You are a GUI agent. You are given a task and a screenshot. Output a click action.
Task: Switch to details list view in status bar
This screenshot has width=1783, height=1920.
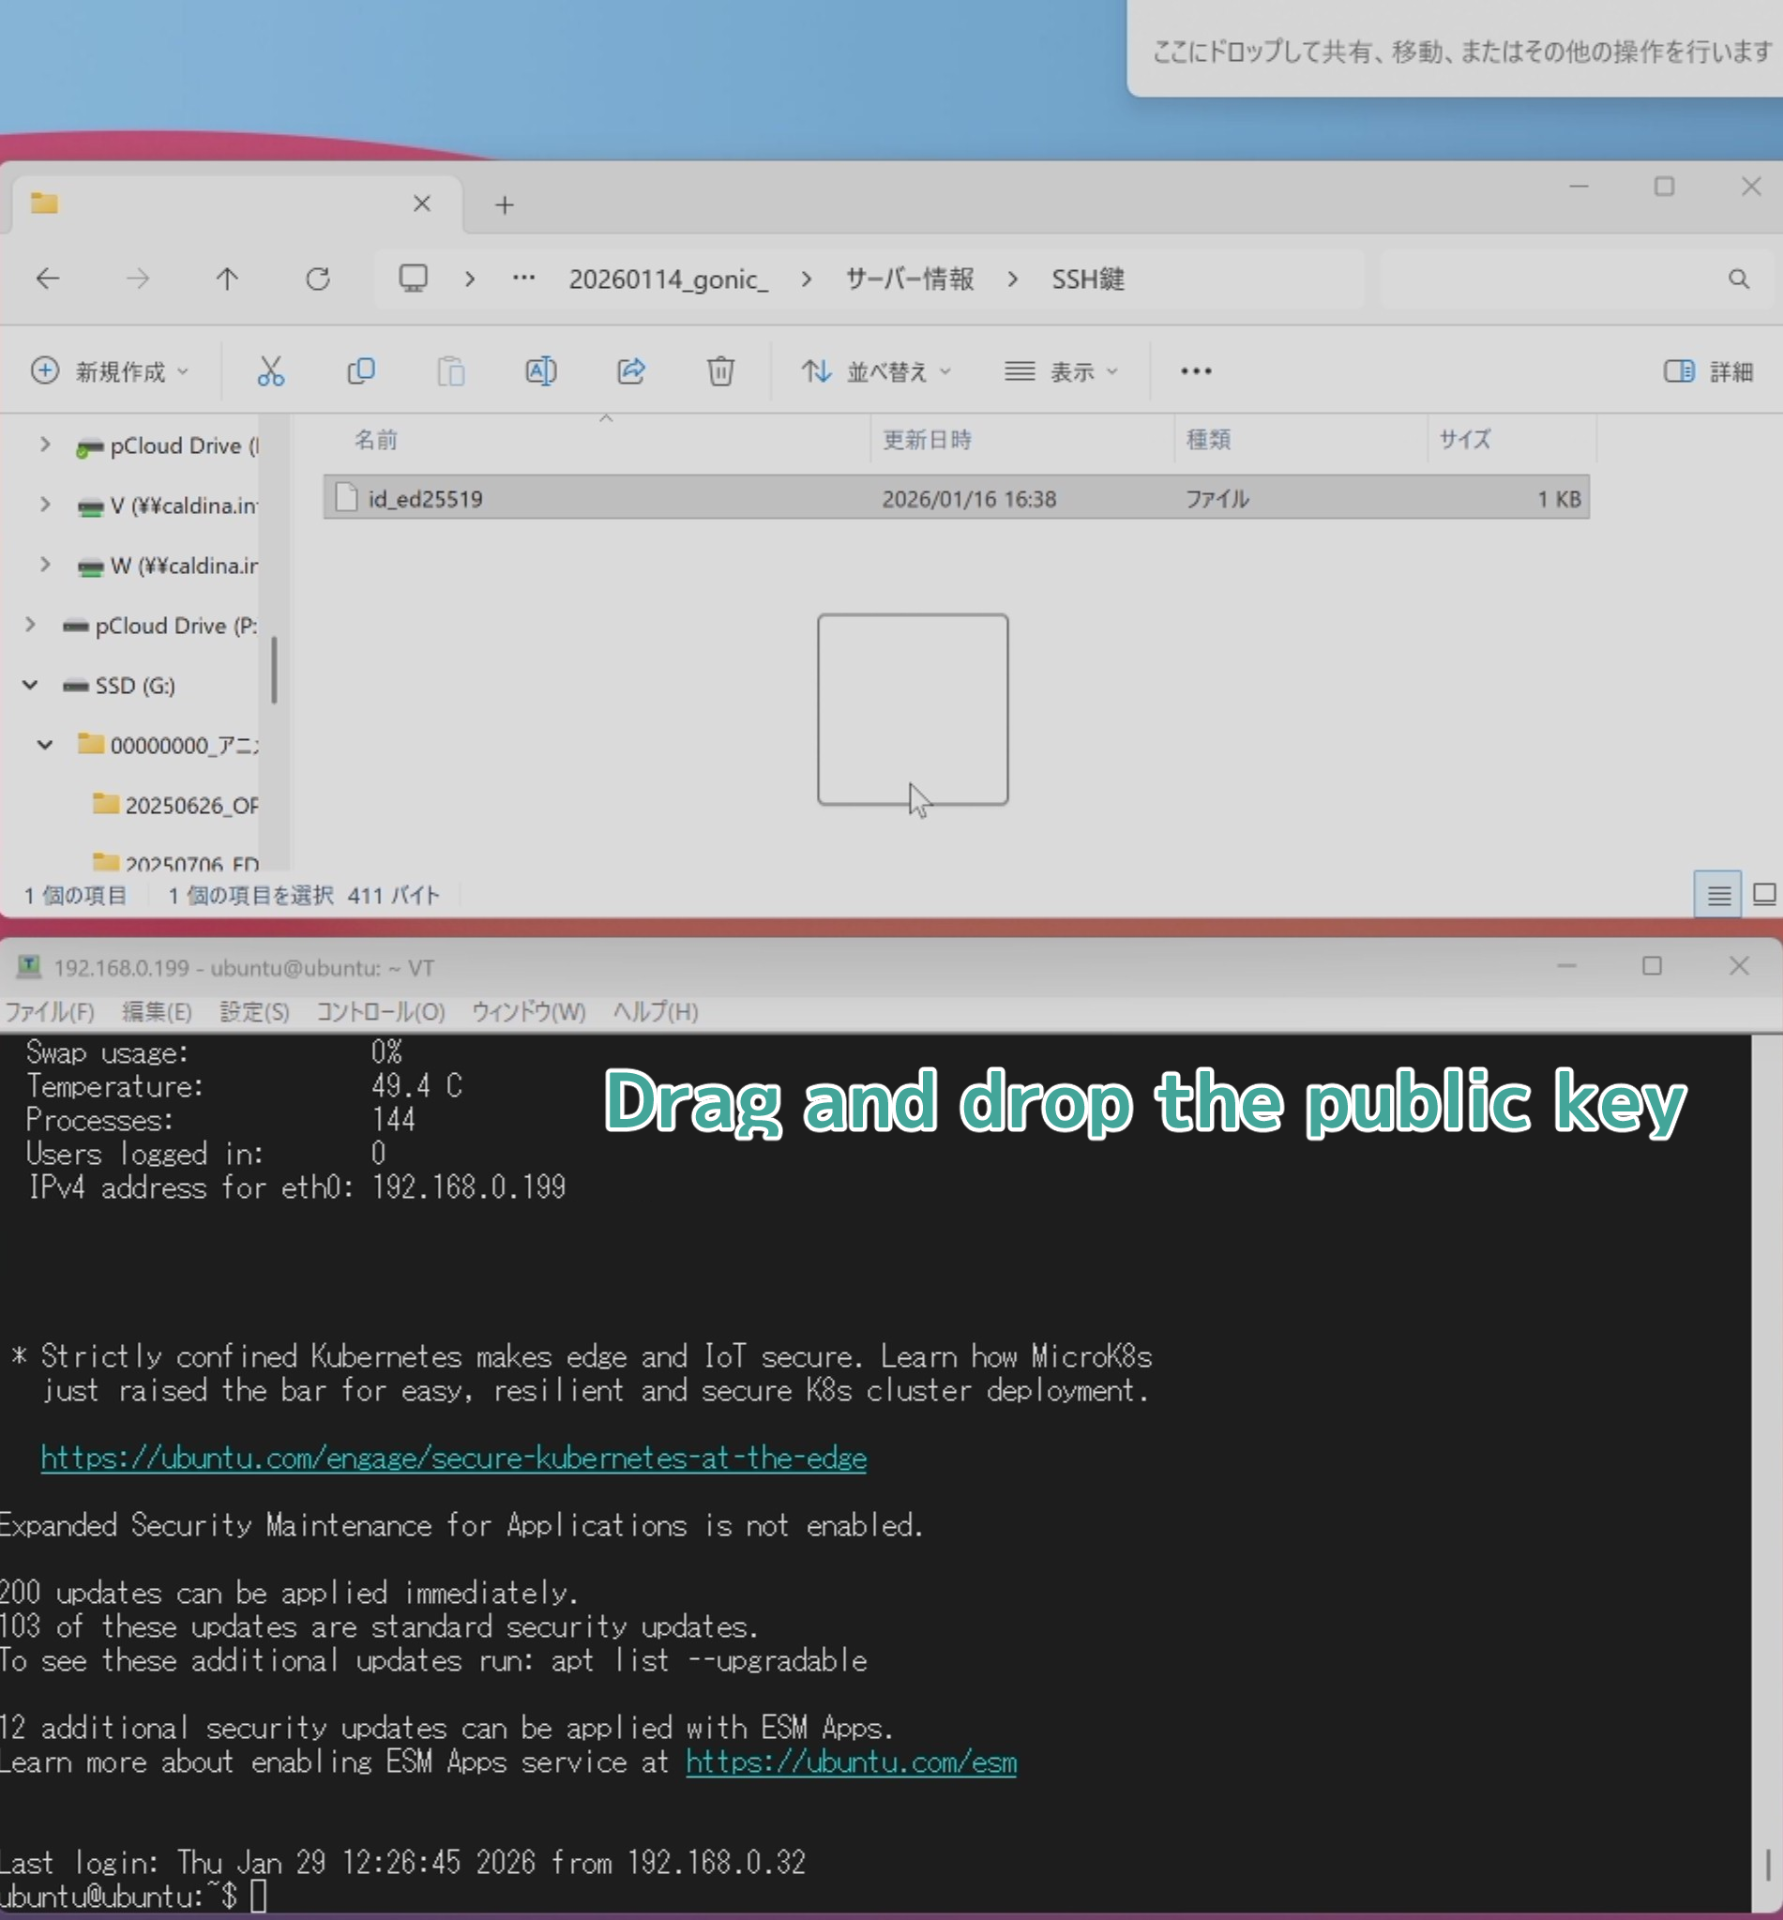1717,895
